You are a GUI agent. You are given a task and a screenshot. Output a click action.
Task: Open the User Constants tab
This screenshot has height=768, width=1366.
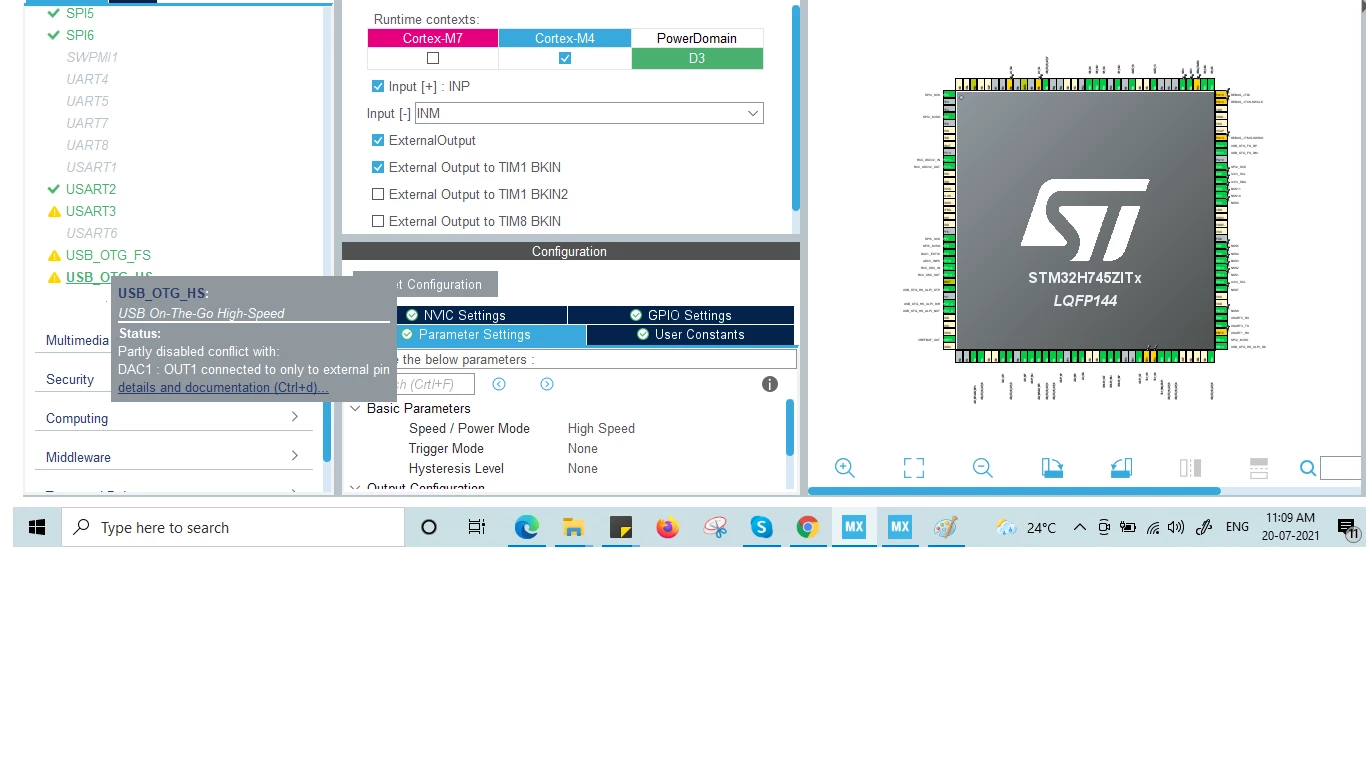pos(690,334)
